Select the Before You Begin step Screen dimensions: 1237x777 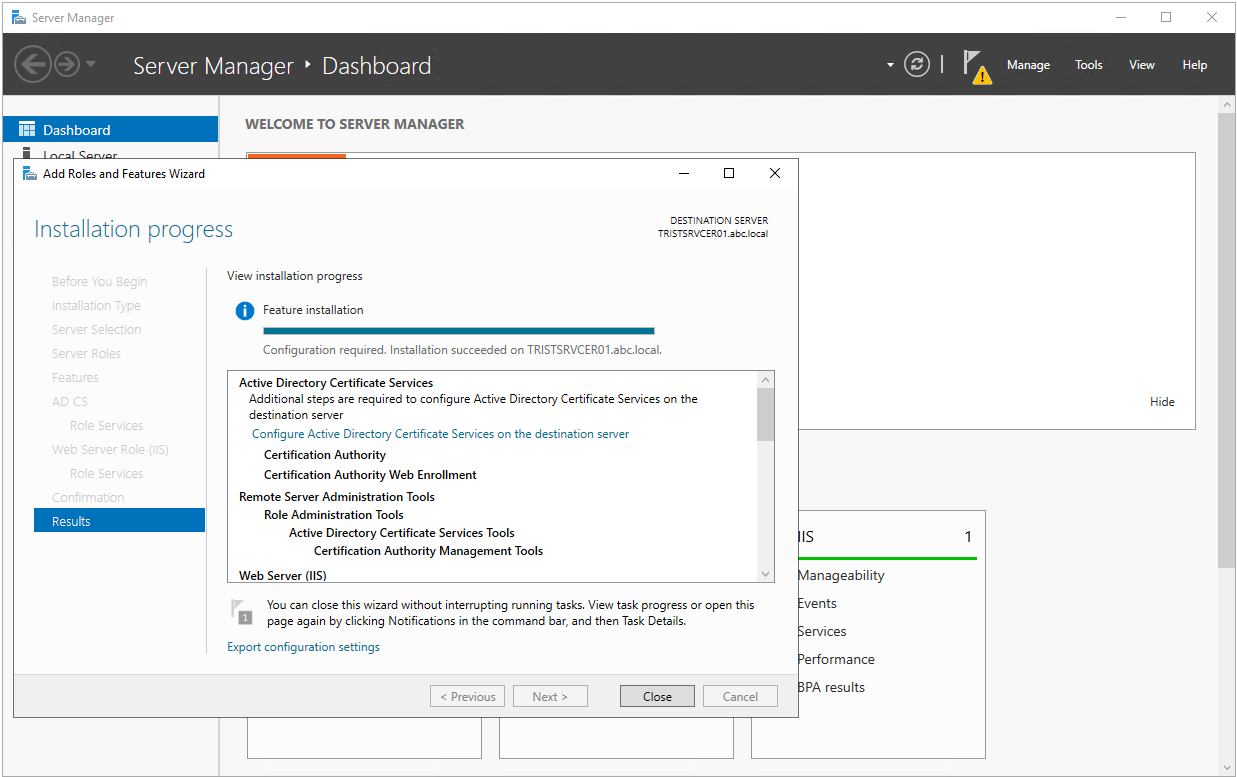[99, 281]
